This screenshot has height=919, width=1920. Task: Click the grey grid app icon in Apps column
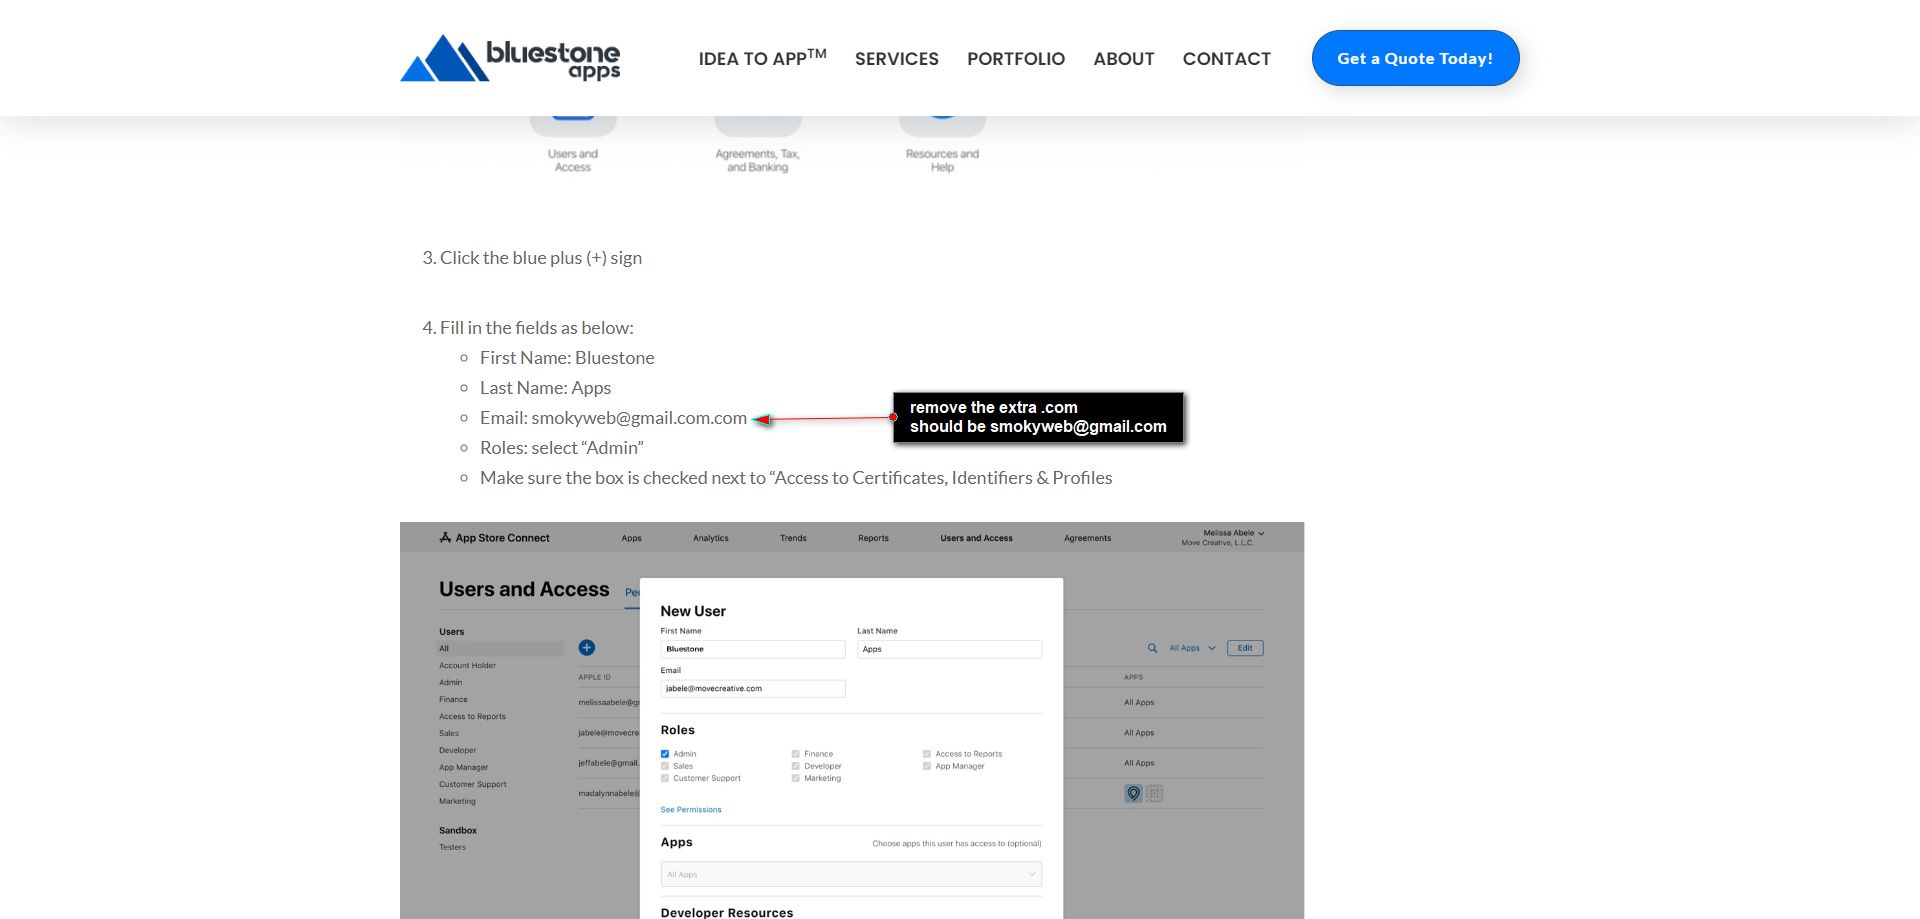pyautogui.click(x=1154, y=793)
